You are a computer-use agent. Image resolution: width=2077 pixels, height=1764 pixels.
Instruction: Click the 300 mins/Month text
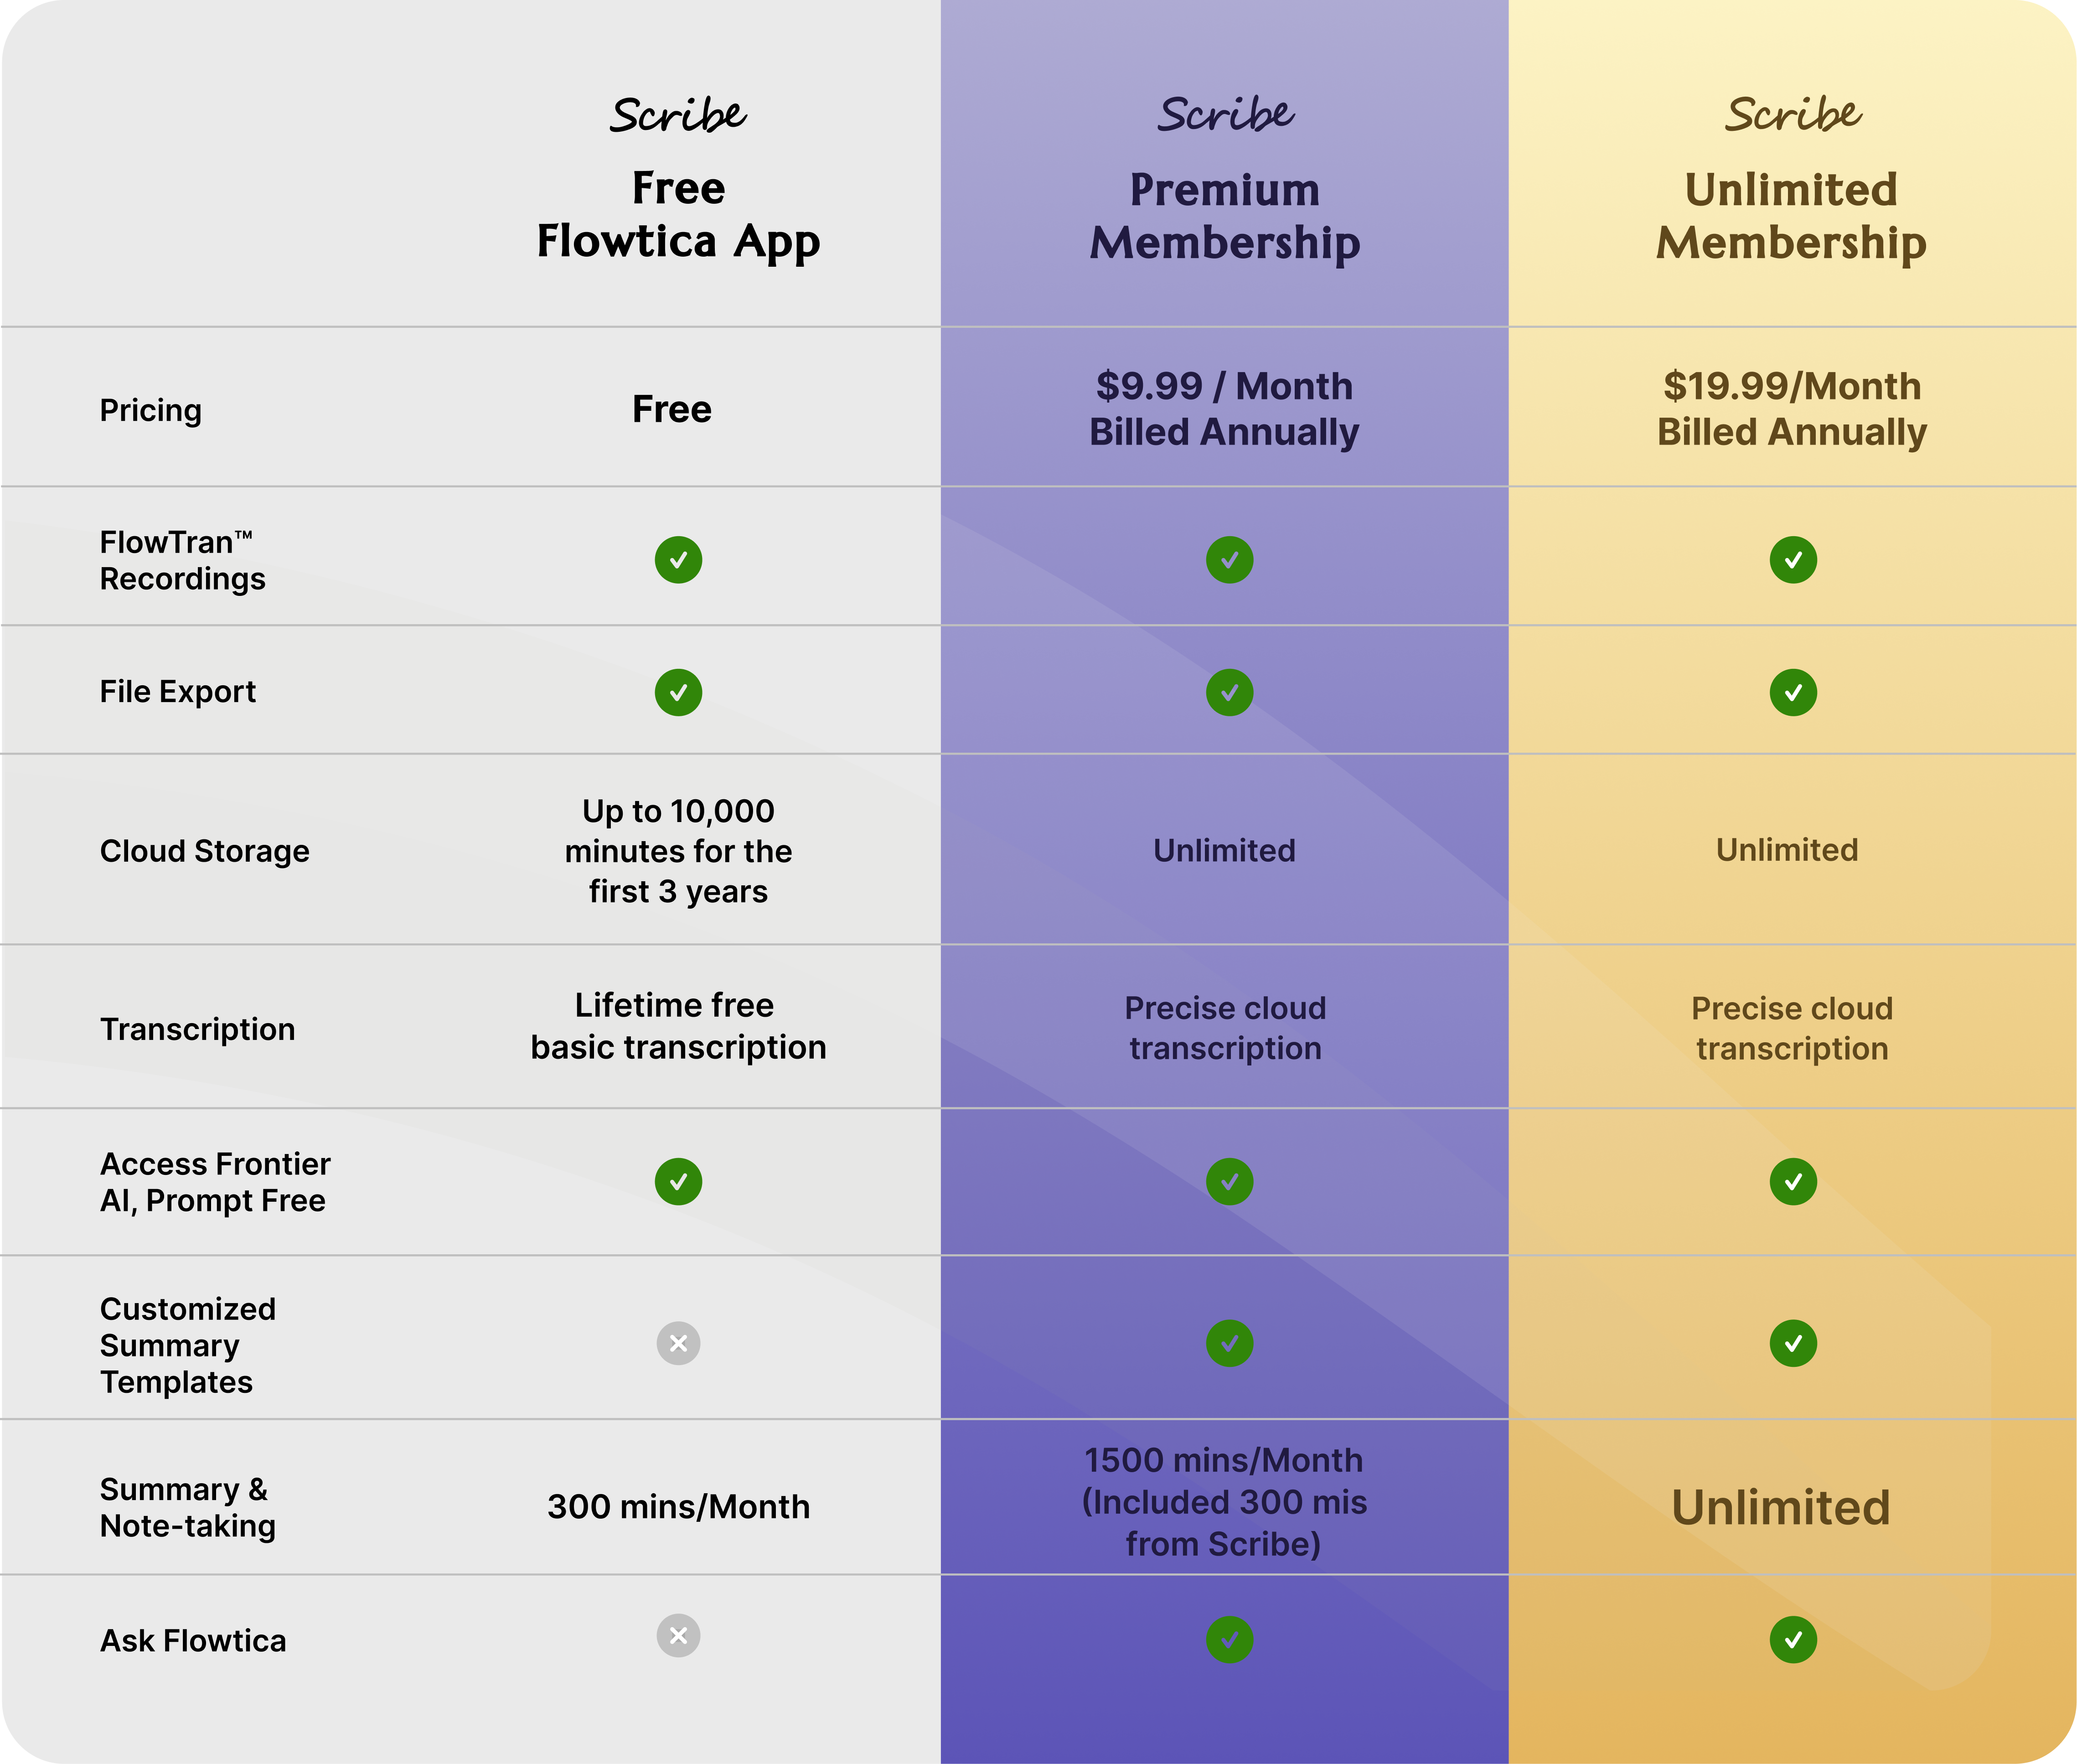(678, 1507)
